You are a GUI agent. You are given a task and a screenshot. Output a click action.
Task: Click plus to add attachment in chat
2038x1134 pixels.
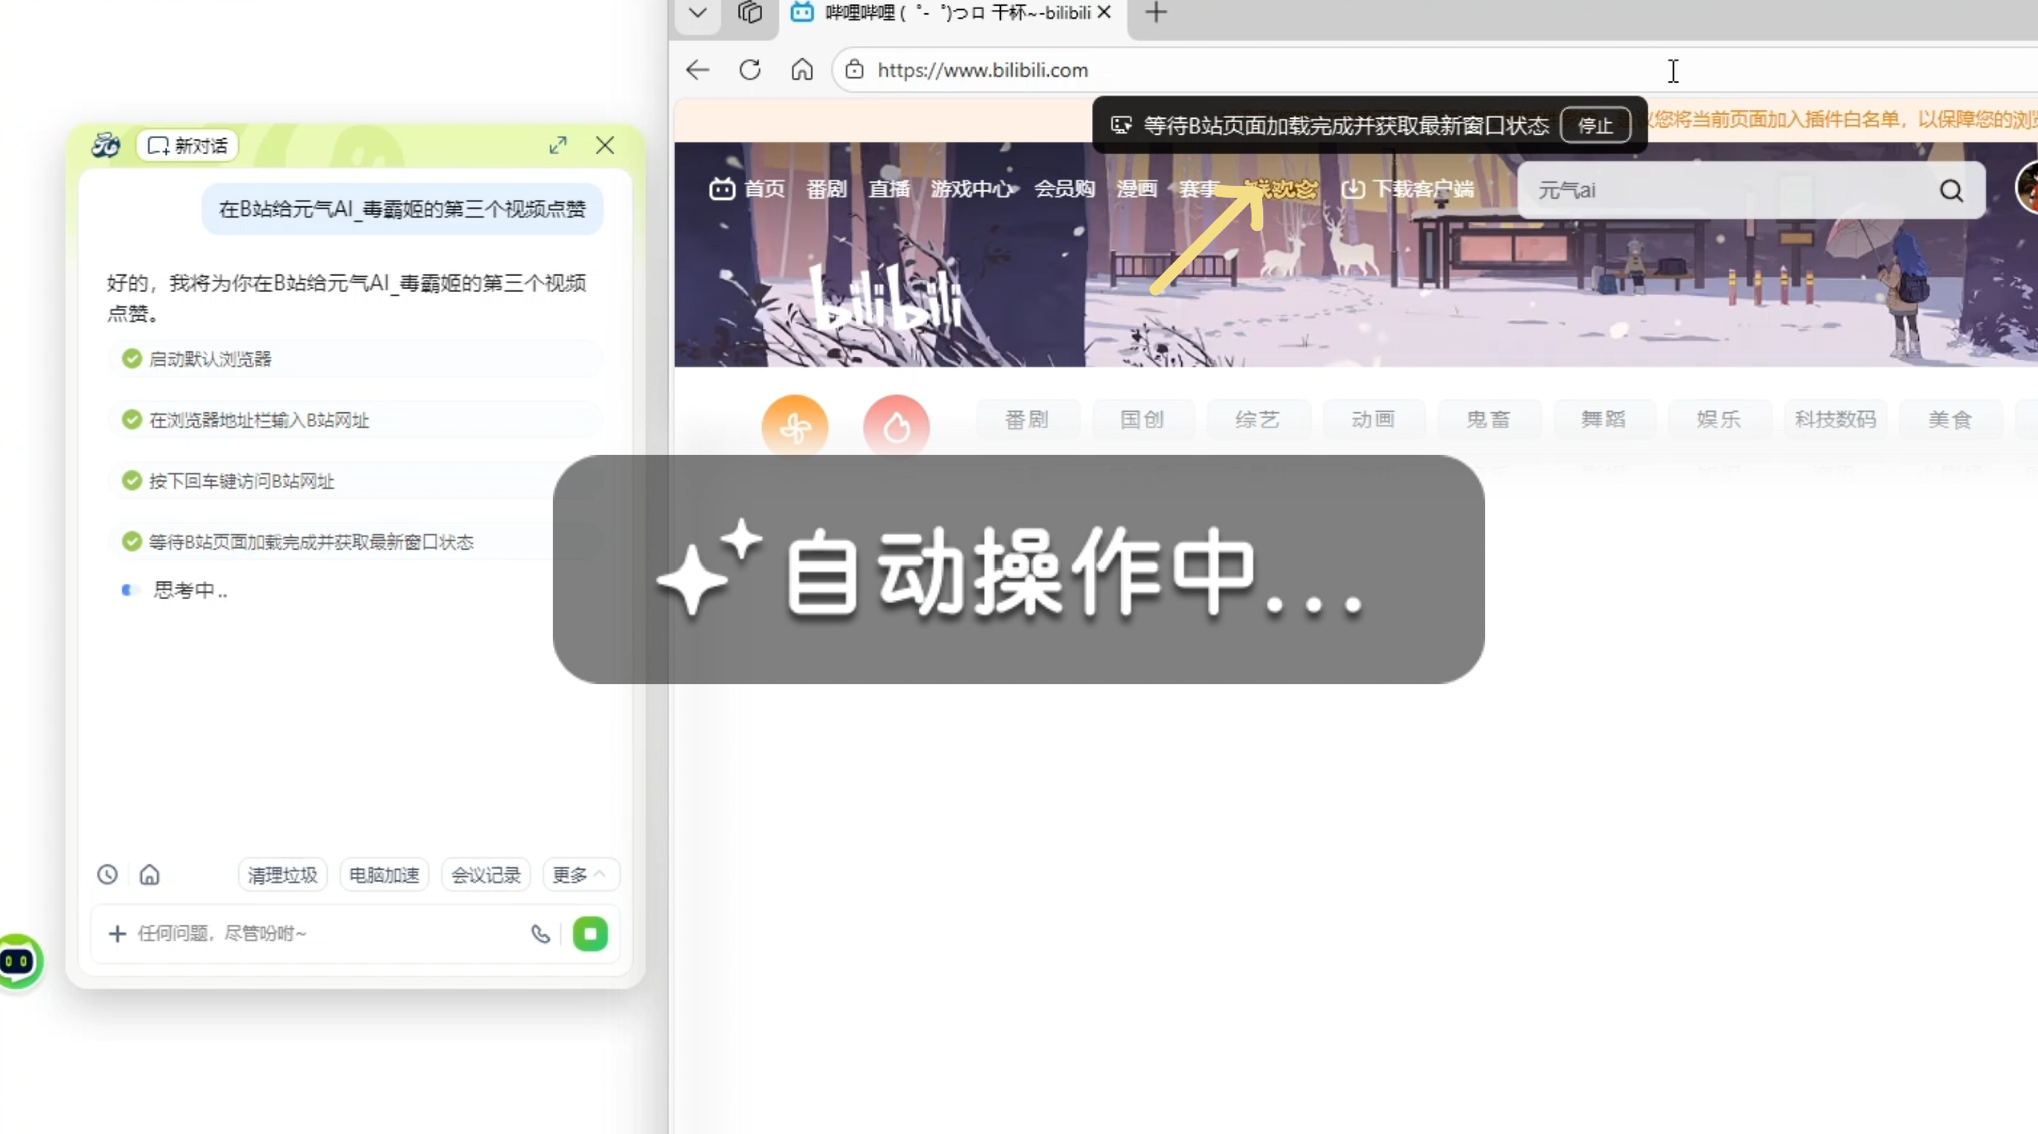(x=117, y=934)
